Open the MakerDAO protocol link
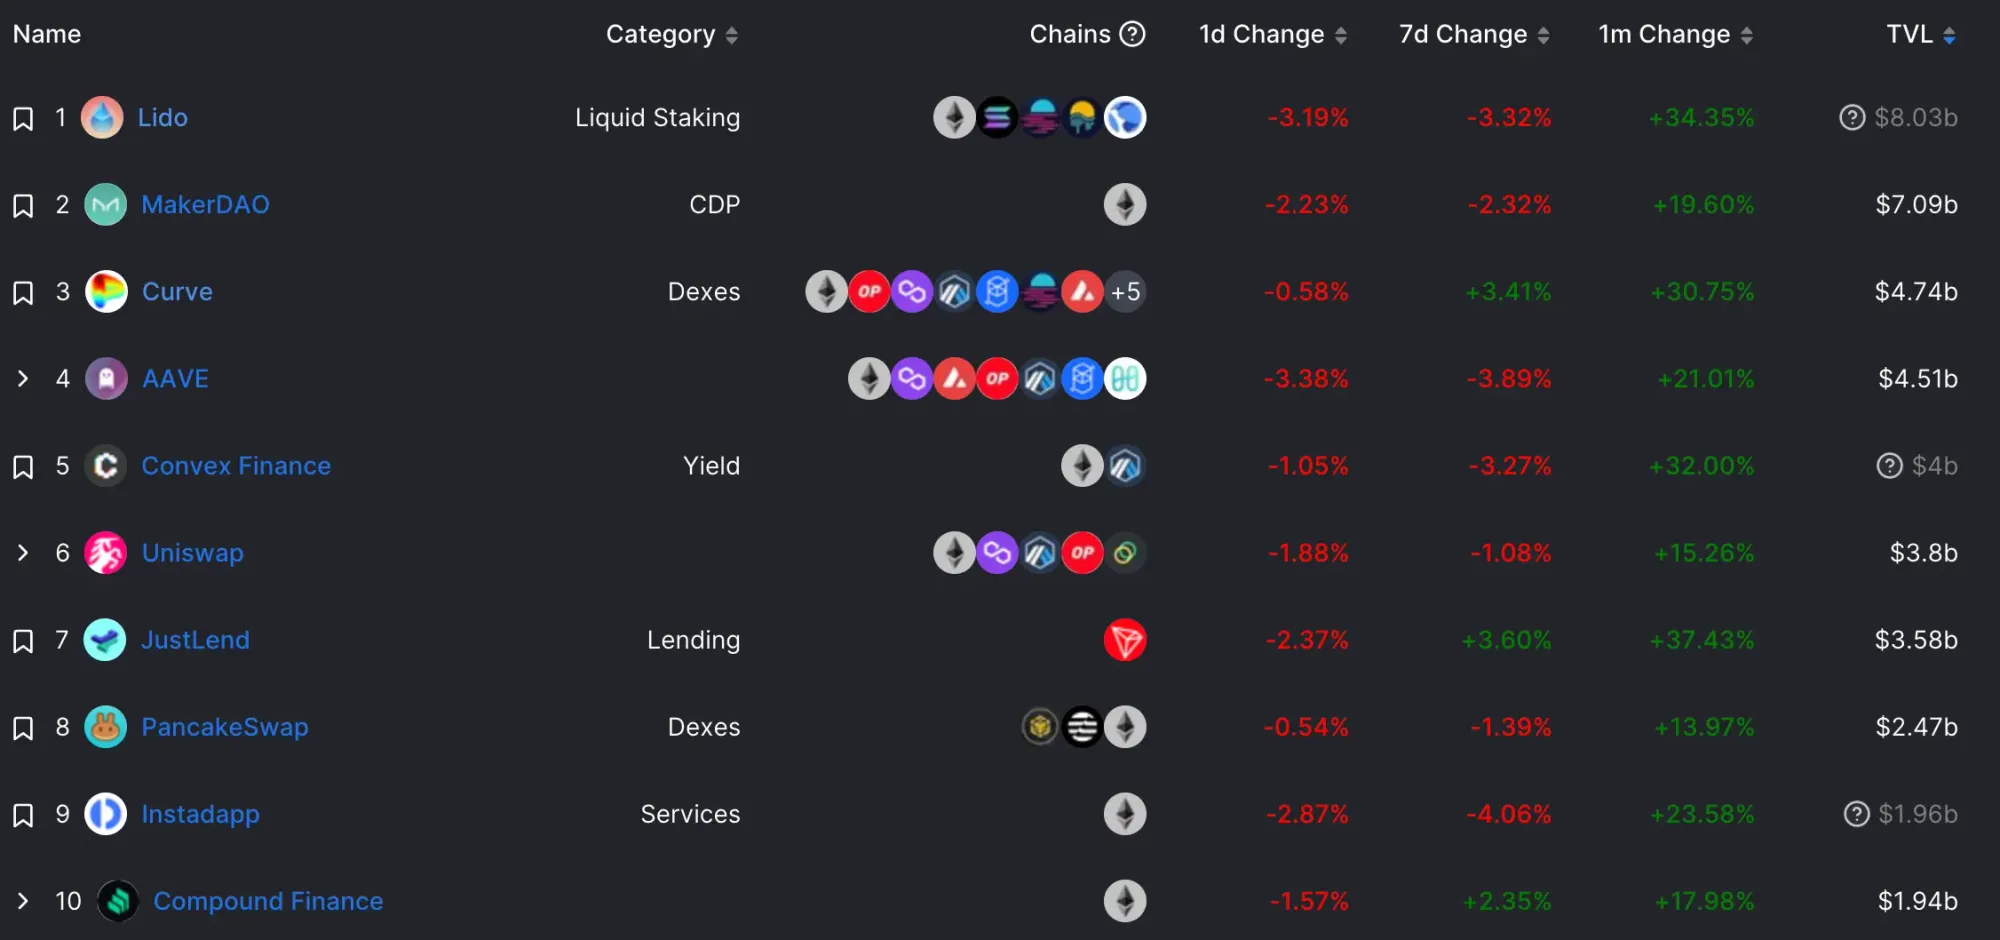 point(205,205)
